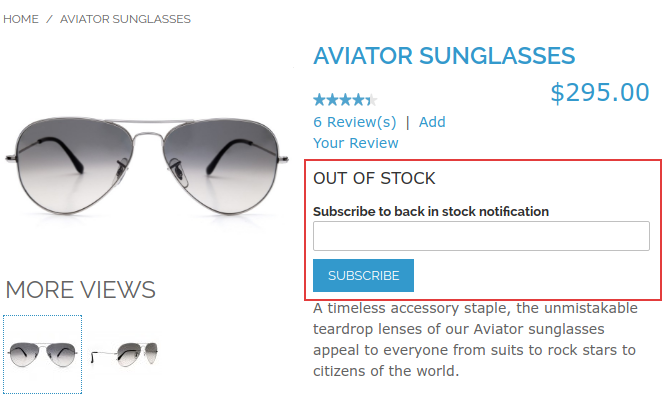Click the AVIATOR SUNGLASSES breadcrumb text
Viewport: 671px width, 397px height.
click(x=125, y=19)
